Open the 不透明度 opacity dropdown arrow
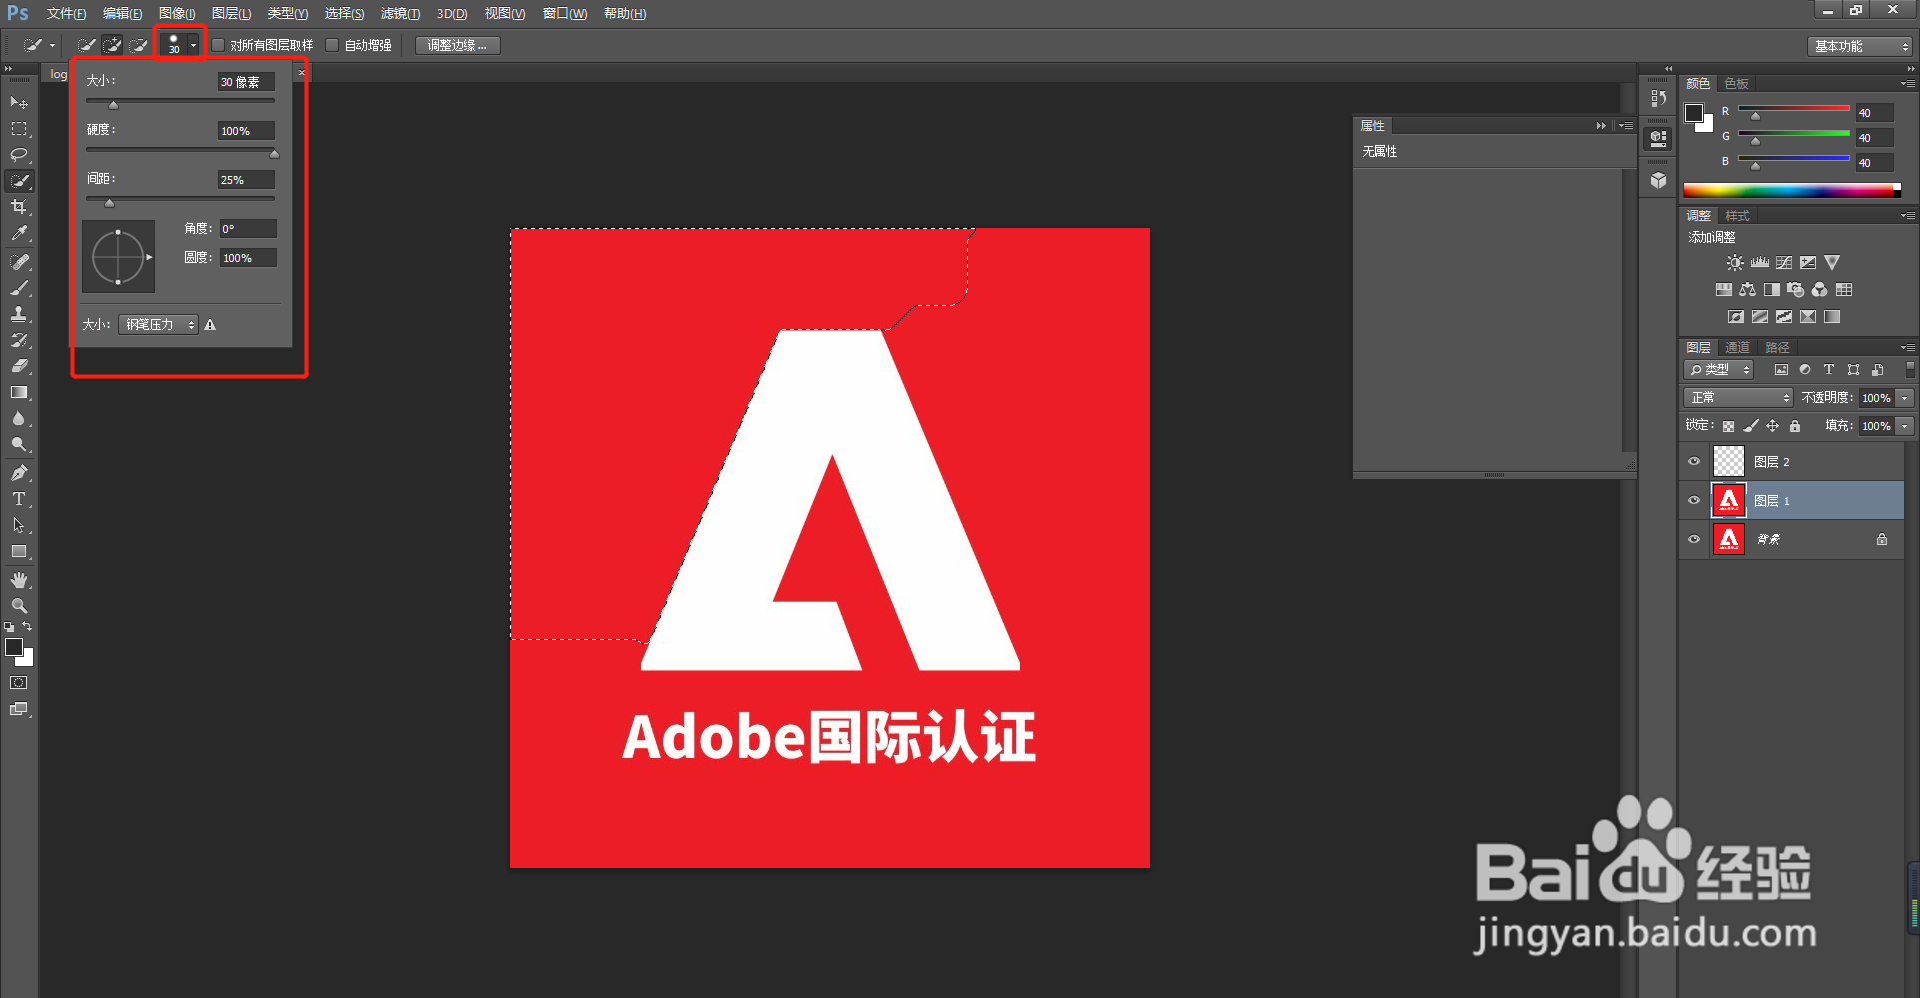 point(1905,398)
